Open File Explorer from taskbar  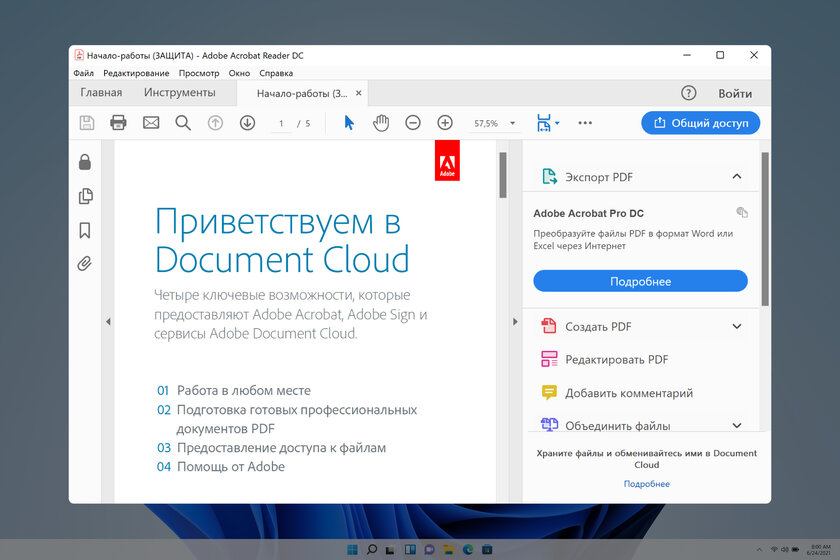click(x=448, y=549)
